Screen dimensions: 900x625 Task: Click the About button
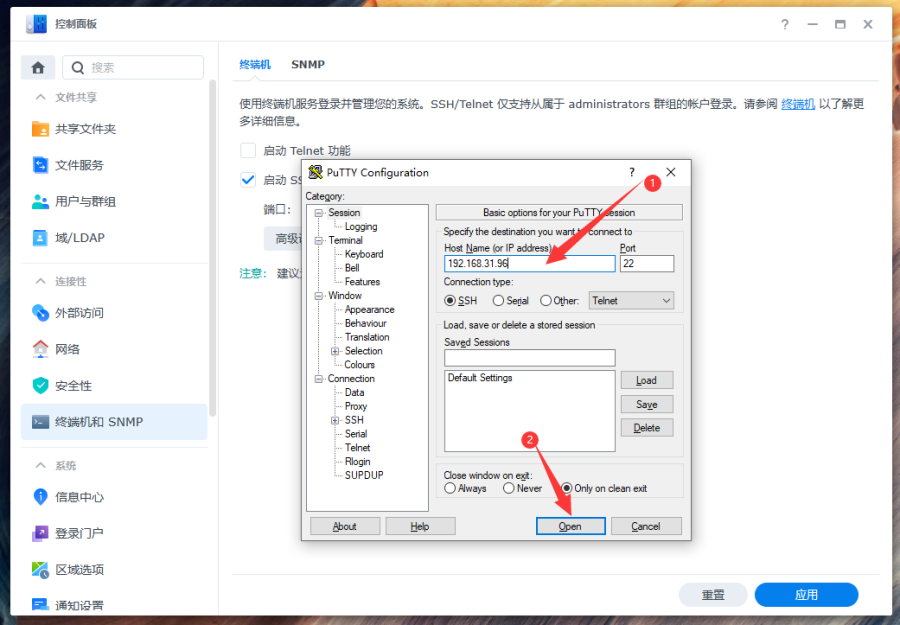click(x=345, y=526)
